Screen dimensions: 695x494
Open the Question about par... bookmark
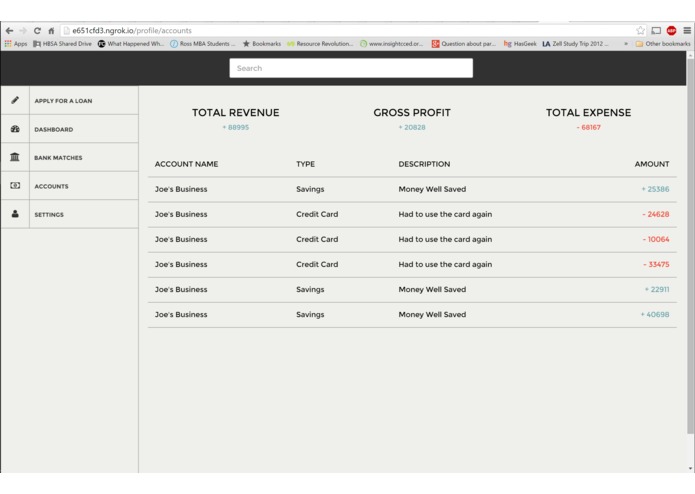point(464,43)
